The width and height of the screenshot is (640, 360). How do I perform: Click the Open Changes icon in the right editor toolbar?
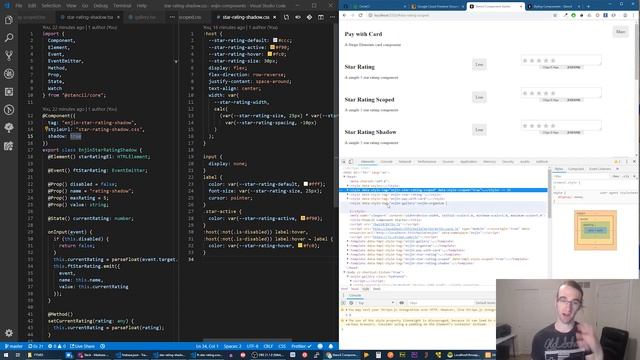coord(286,17)
